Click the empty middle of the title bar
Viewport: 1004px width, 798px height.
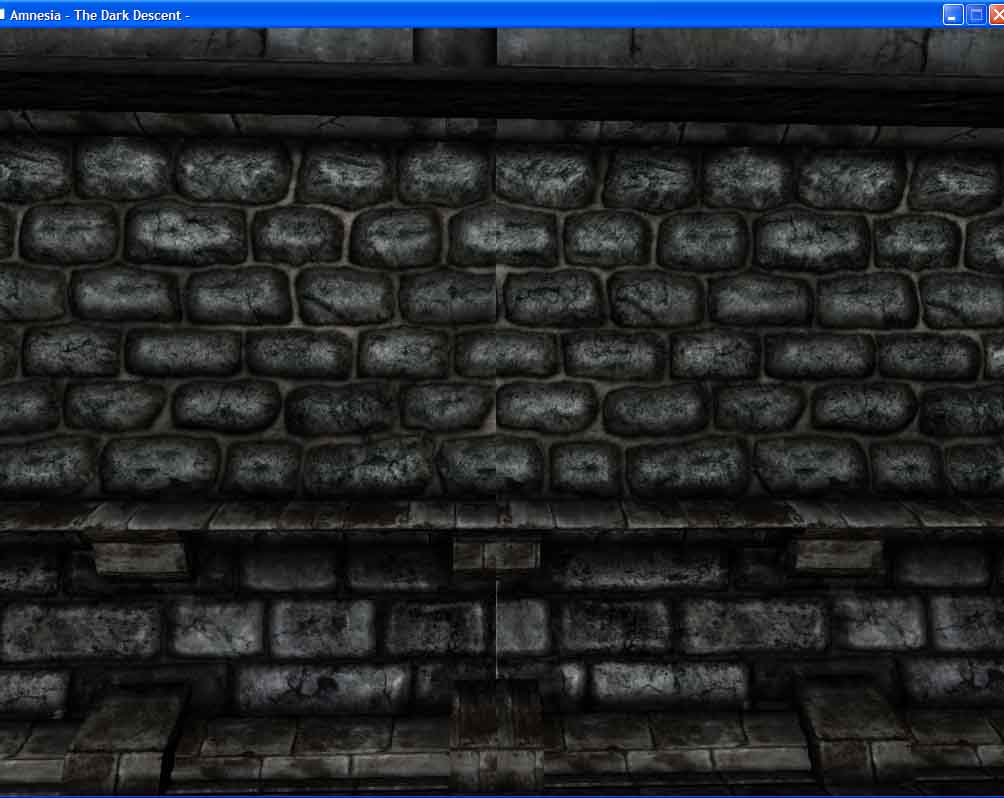560,14
